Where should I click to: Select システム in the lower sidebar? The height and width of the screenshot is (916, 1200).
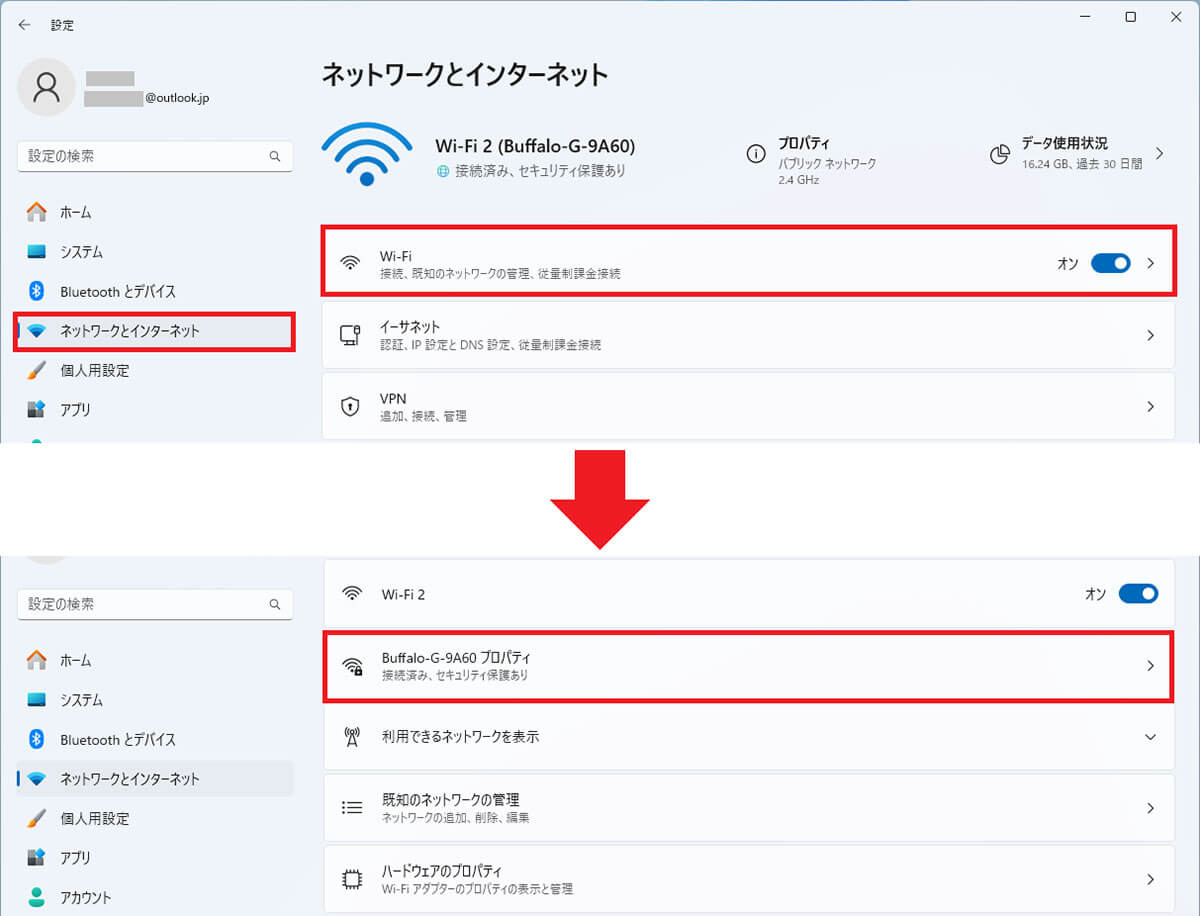click(155, 700)
